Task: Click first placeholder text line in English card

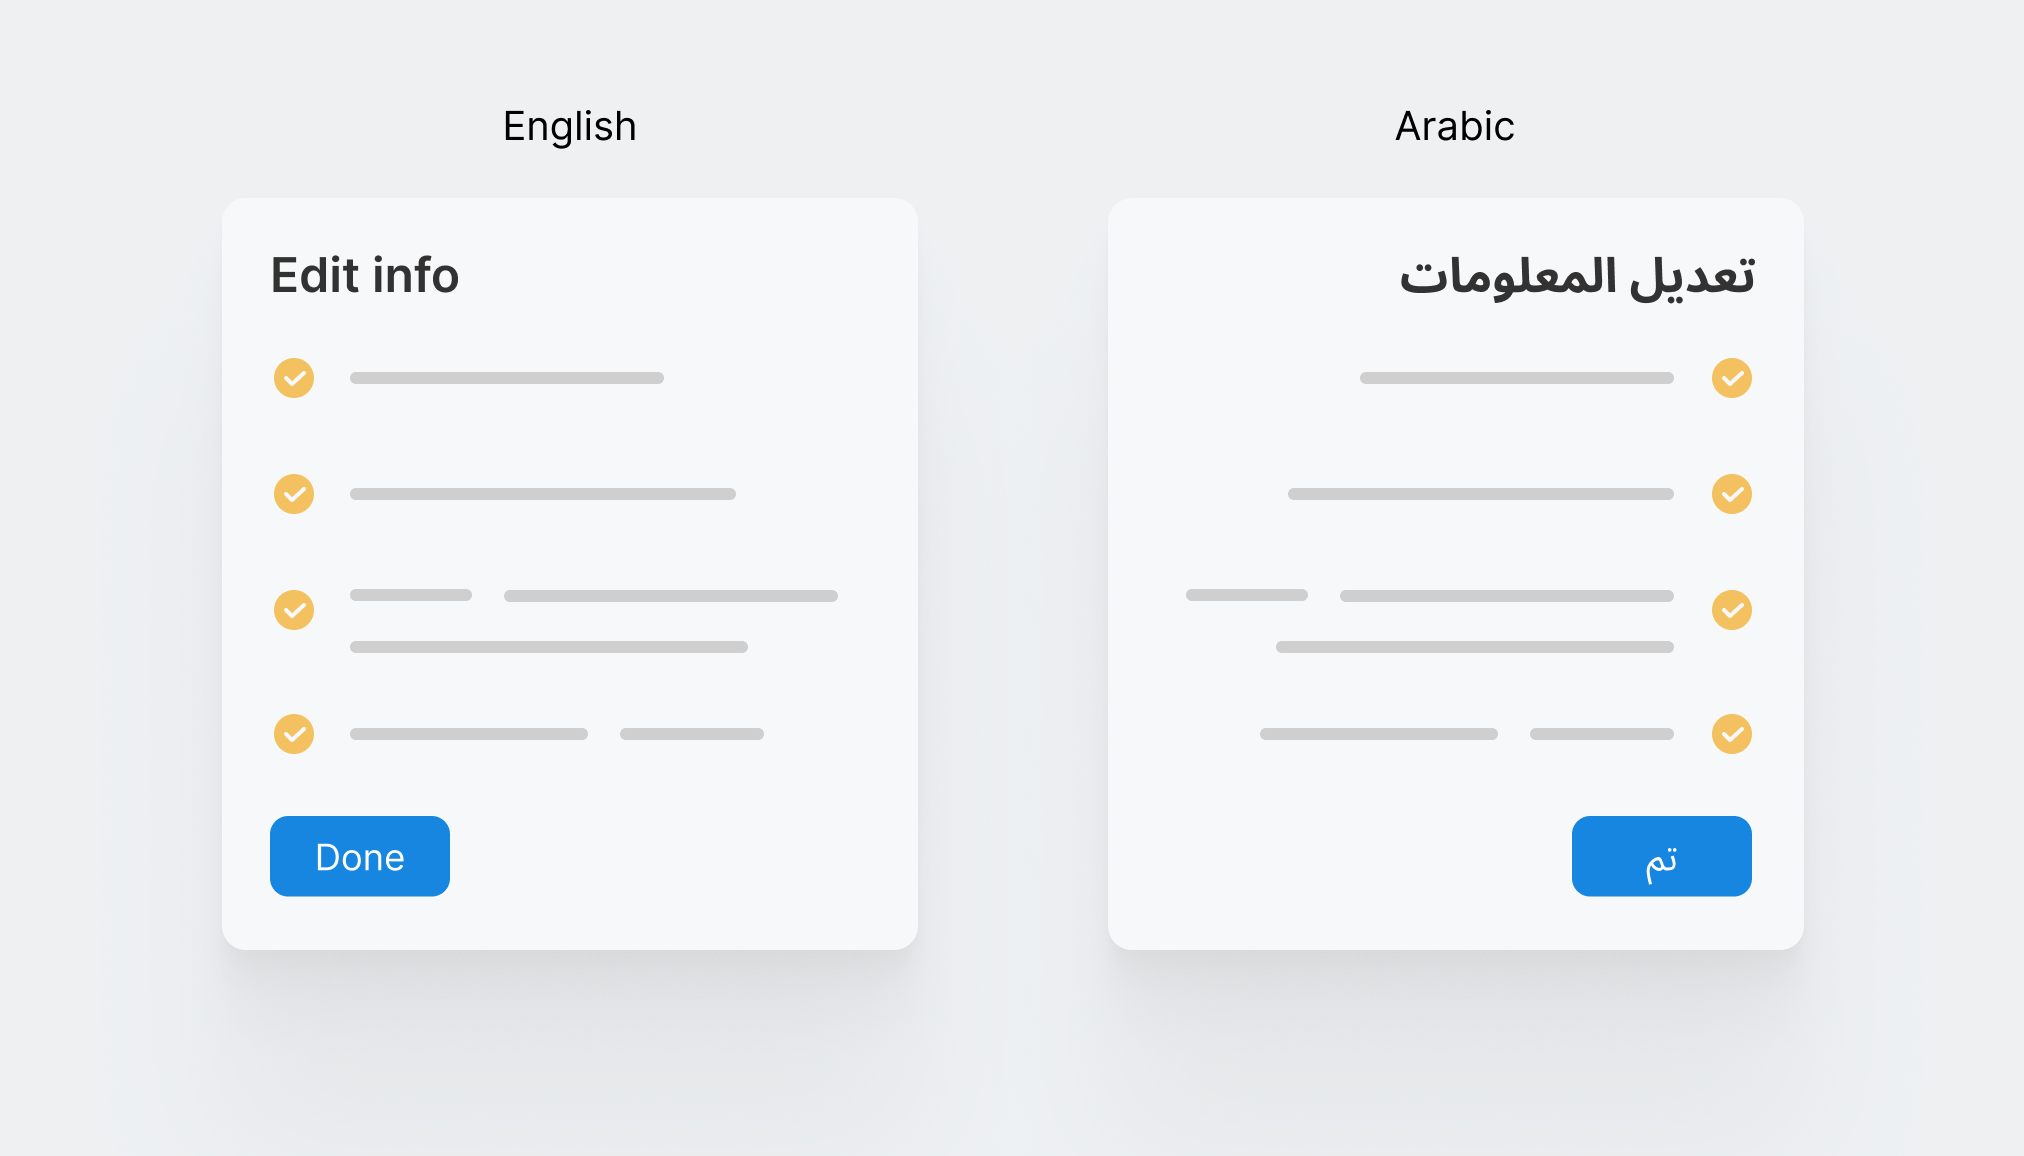Action: tap(507, 378)
